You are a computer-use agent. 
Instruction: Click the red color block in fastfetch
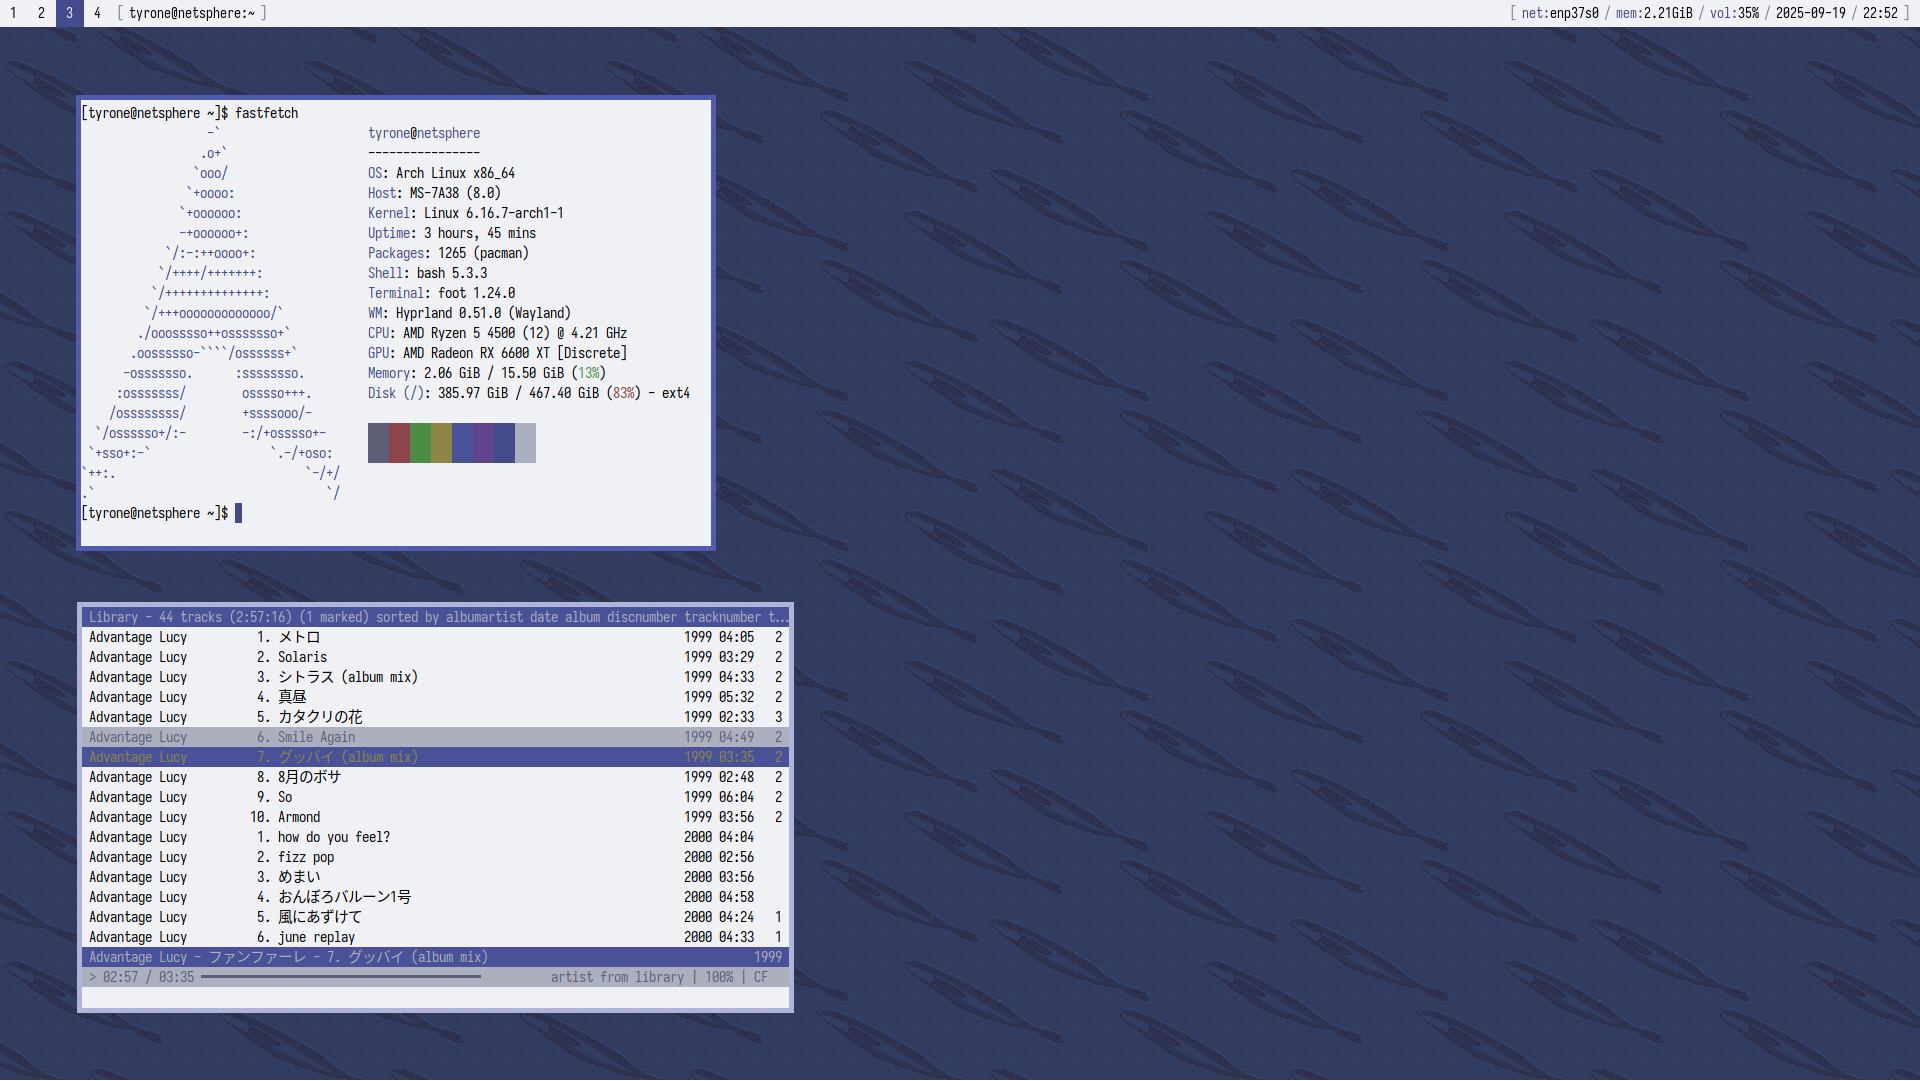399,443
